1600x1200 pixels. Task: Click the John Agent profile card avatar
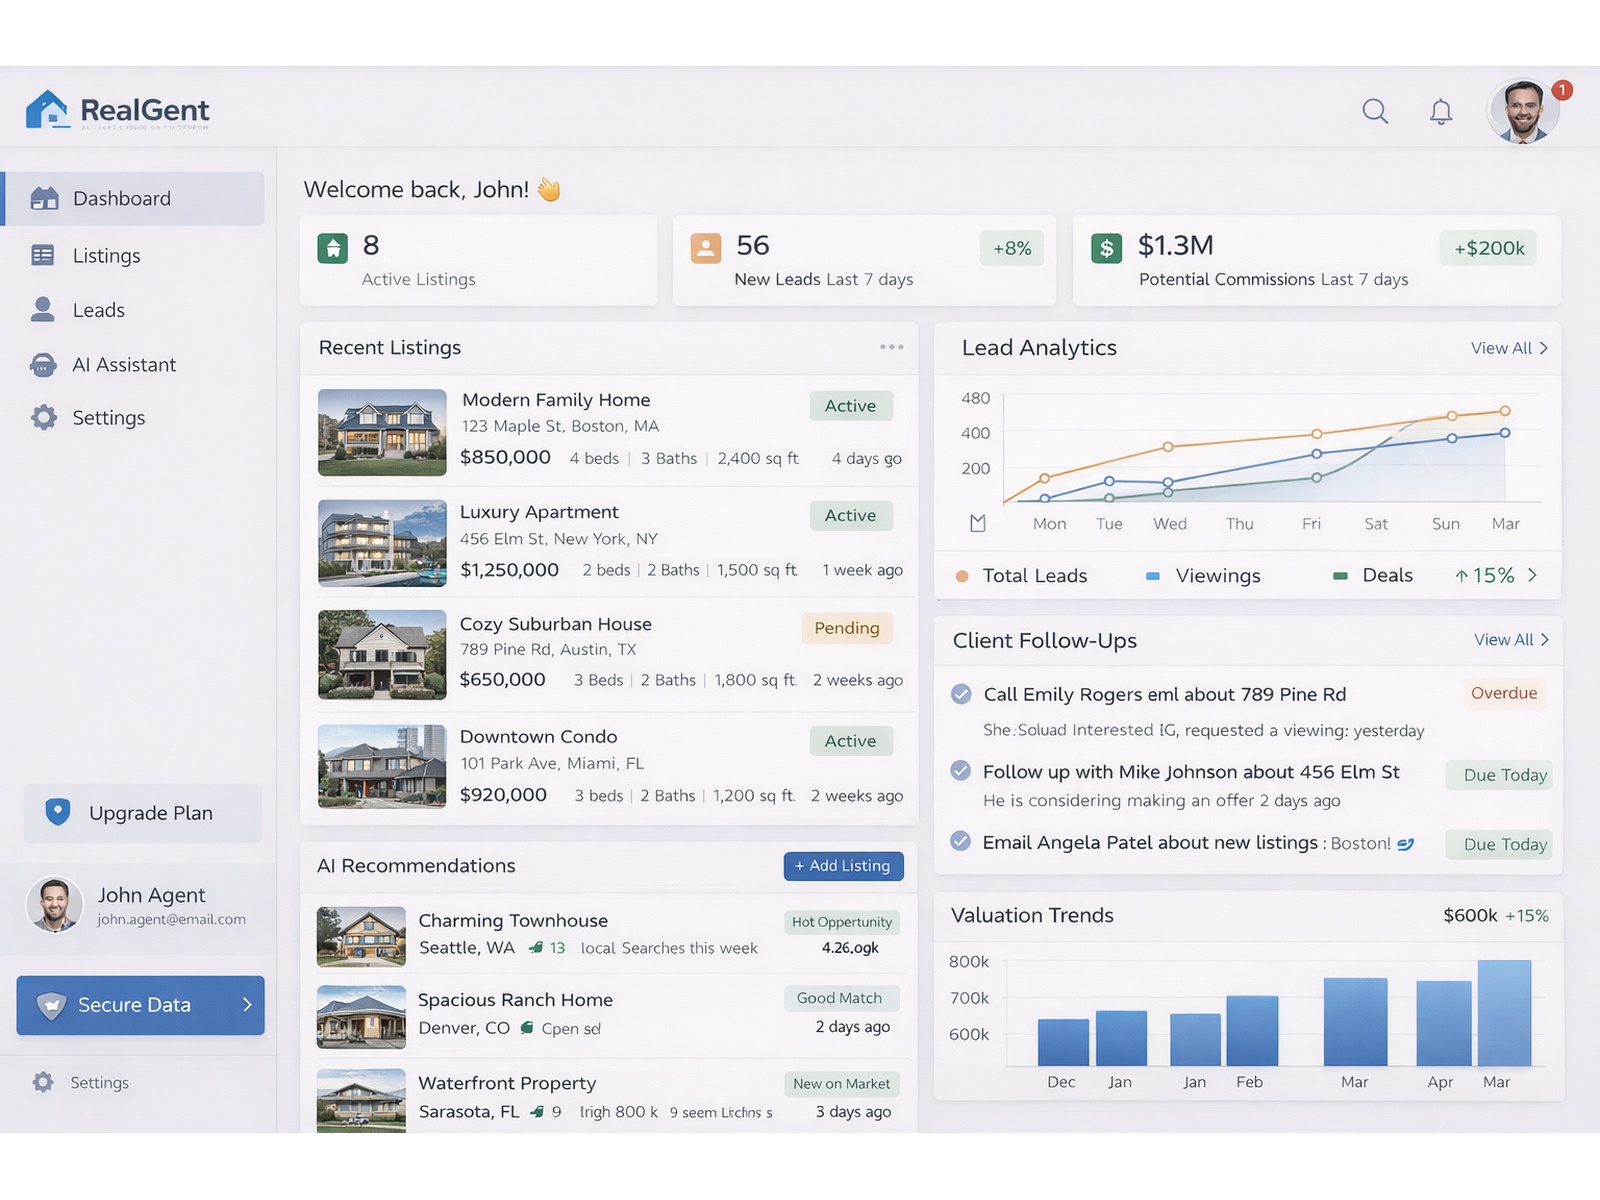click(54, 905)
